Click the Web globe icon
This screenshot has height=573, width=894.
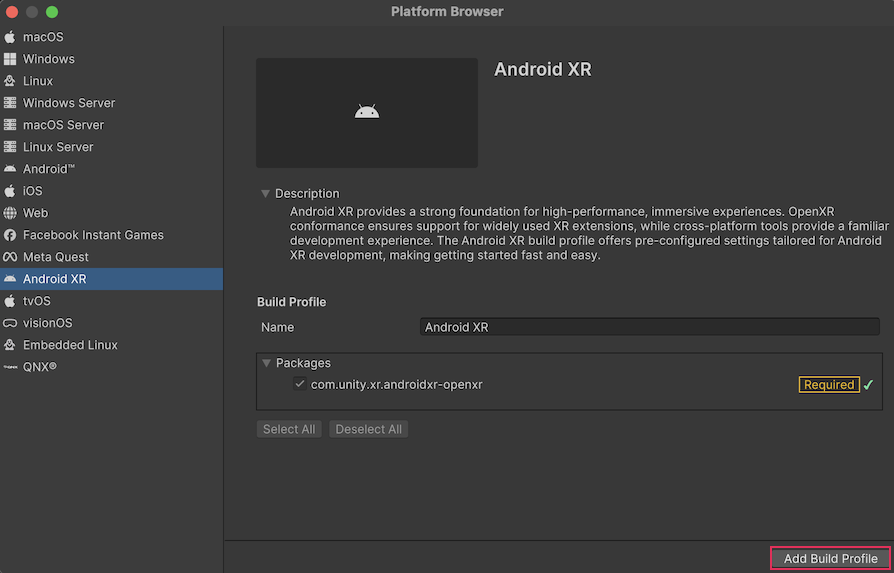pos(10,213)
